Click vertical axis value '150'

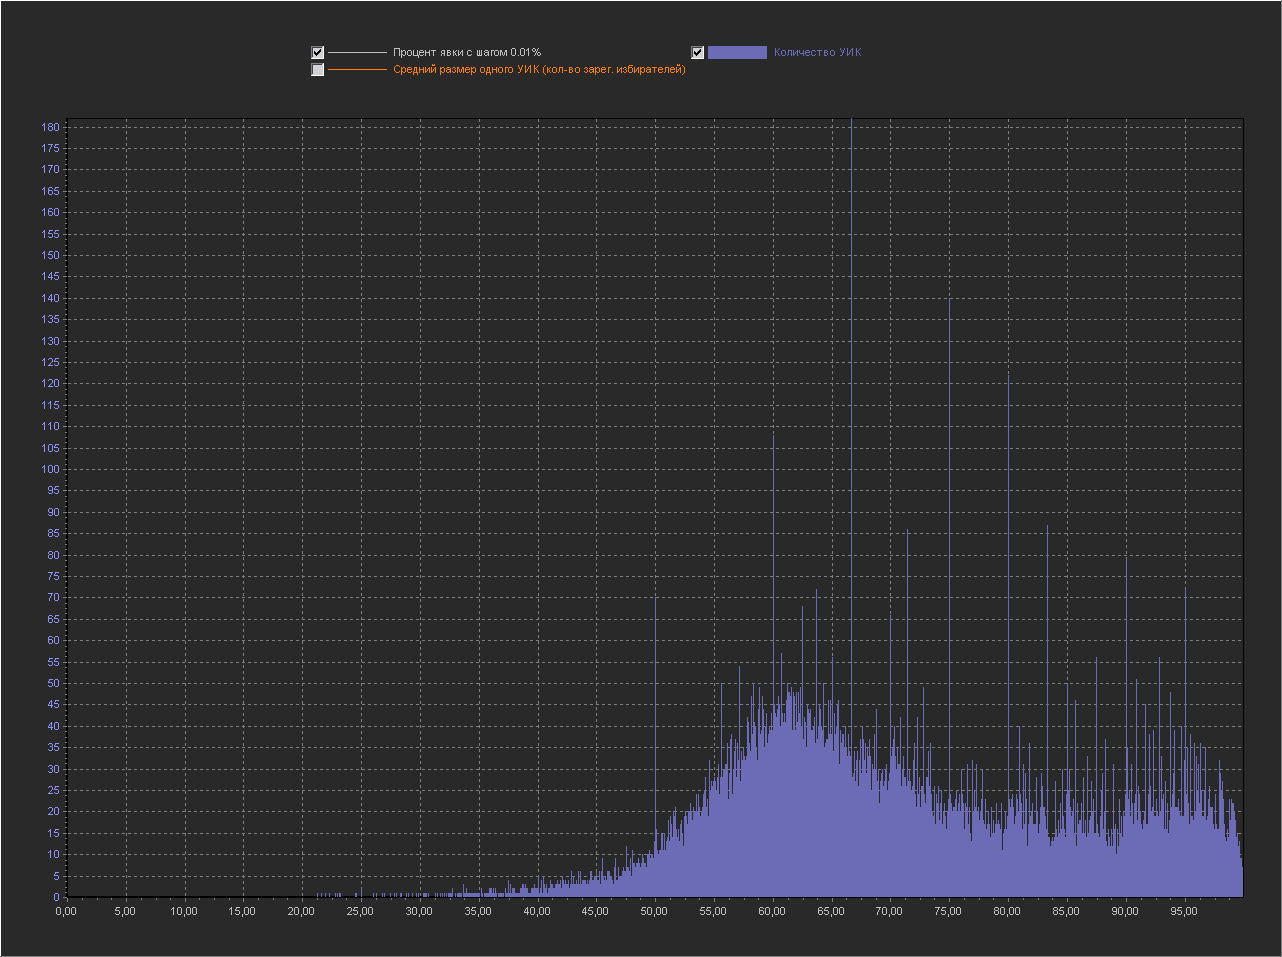[51, 255]
